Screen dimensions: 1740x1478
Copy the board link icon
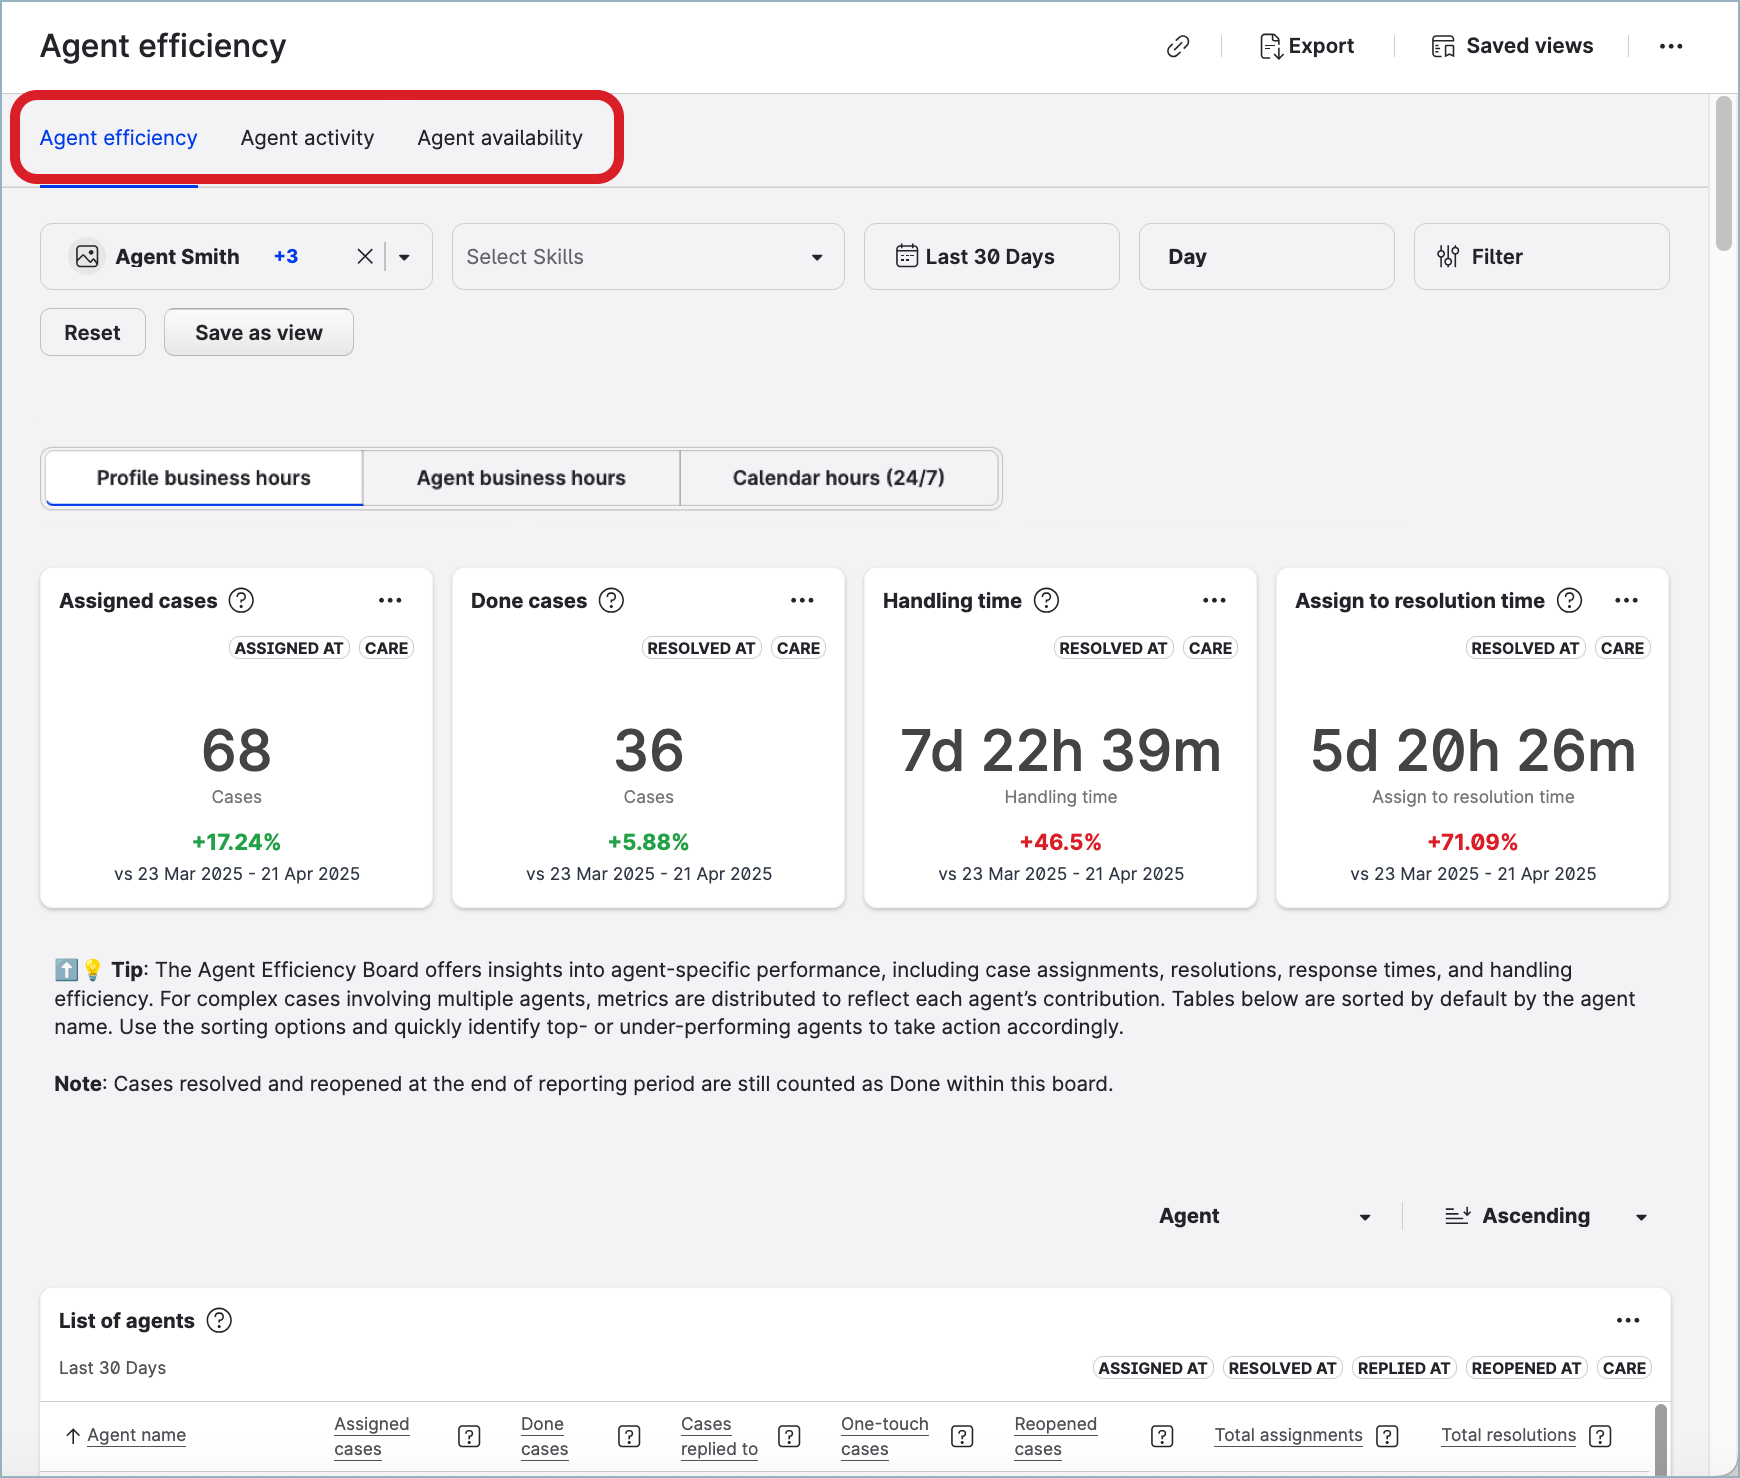click(x=1178, y=46)
